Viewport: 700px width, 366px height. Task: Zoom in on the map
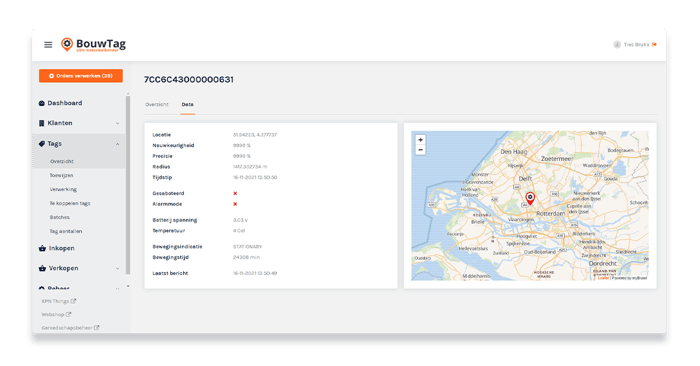(x=420, y=140)
